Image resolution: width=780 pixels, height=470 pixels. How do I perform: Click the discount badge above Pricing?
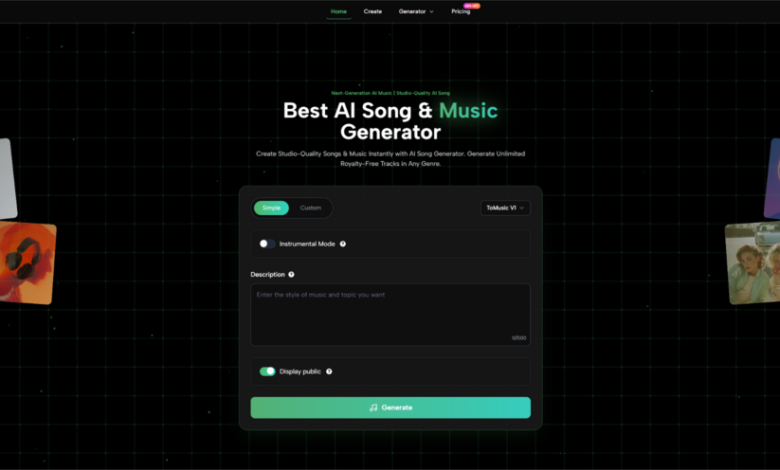(471, 6)
